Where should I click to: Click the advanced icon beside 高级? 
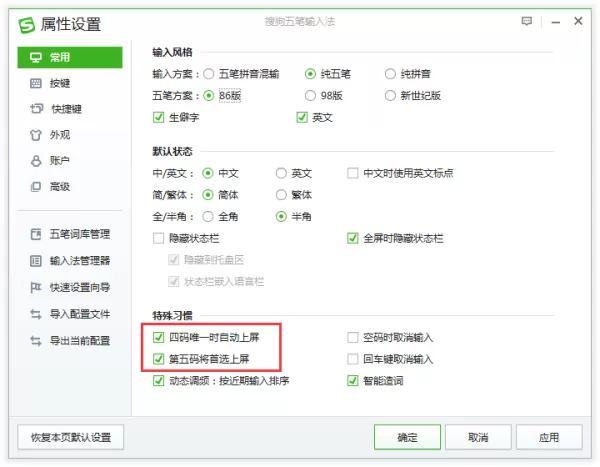point(36,187)
